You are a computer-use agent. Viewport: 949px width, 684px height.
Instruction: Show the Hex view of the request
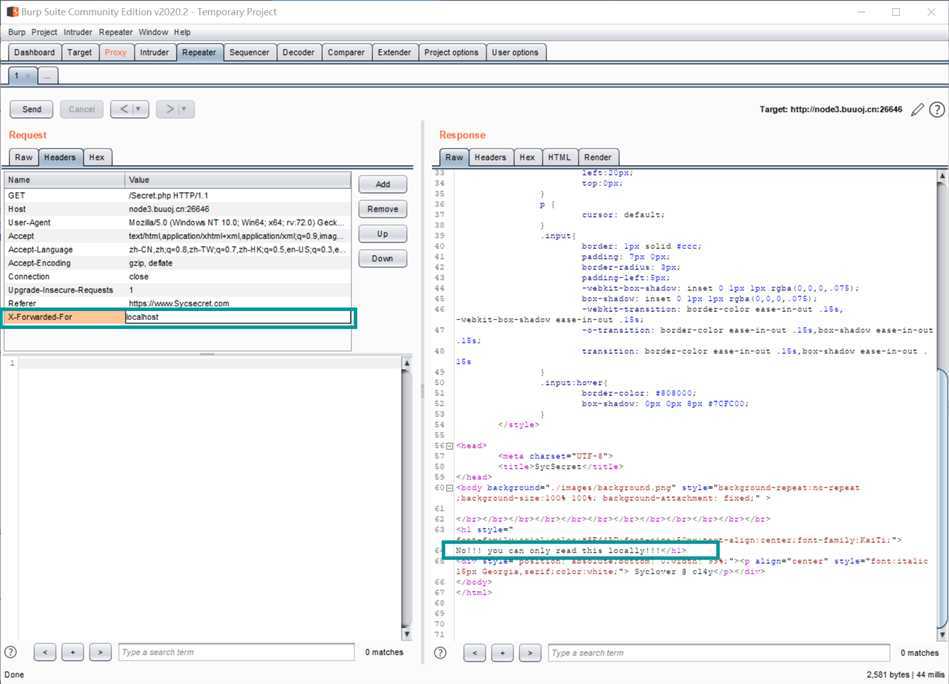[x=97, y=157]
